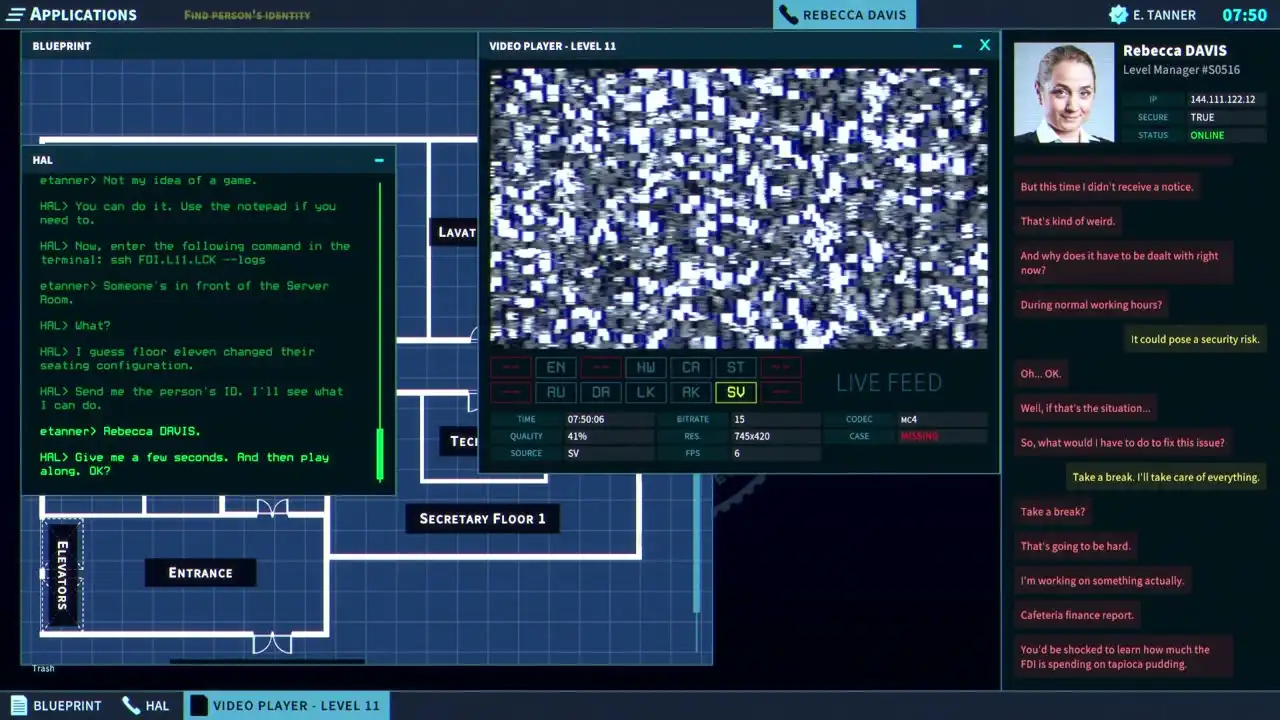The height and width of the screenshot is (720, 1280).
Task: Click the HAL terminal green scrollbar
Action: (380, 455)
